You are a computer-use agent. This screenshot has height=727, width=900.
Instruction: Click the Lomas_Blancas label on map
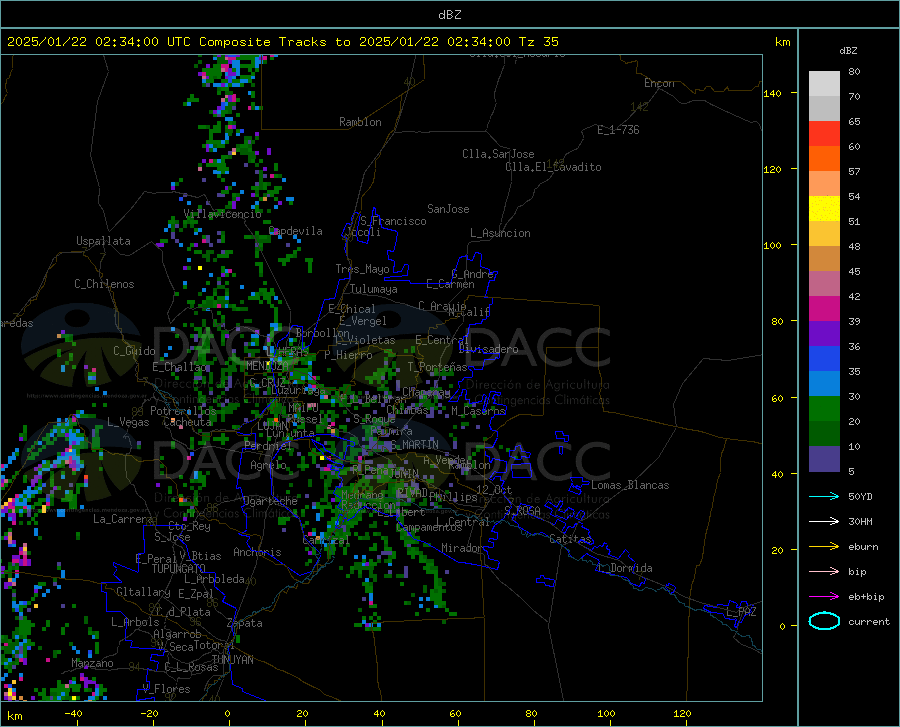tap(630, 485)
